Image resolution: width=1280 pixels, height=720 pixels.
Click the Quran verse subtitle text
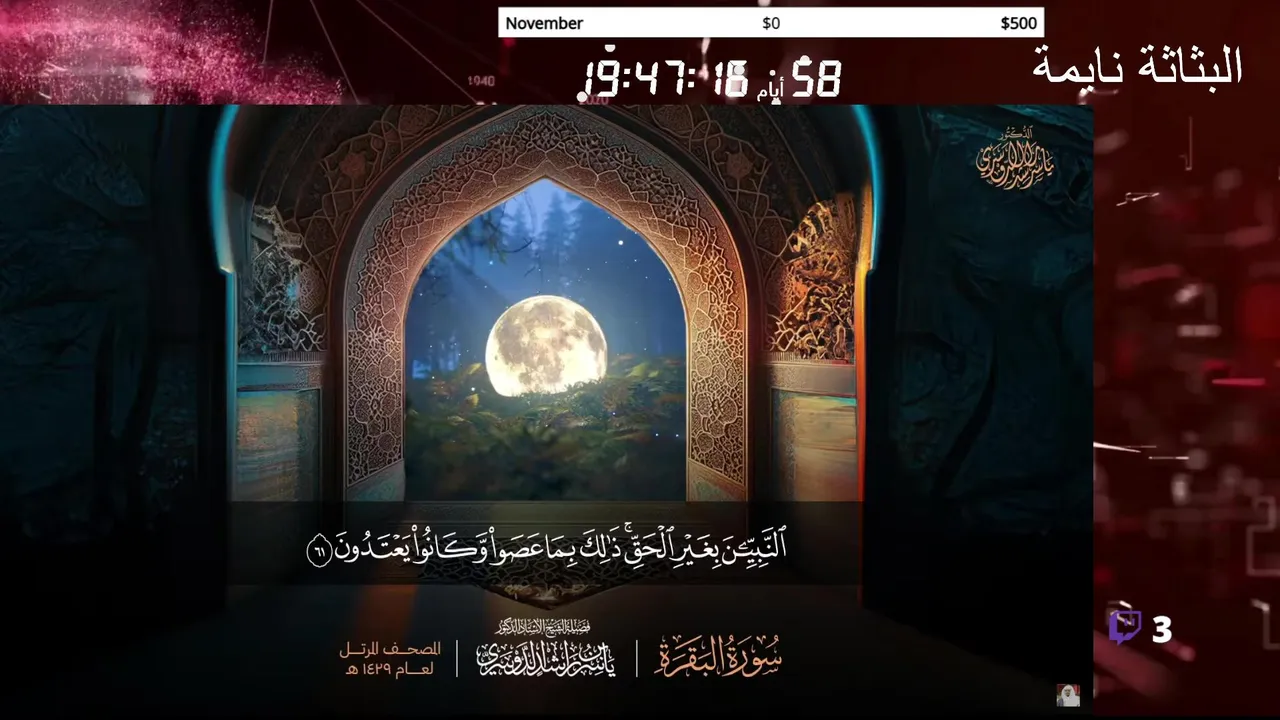[547, 547]
